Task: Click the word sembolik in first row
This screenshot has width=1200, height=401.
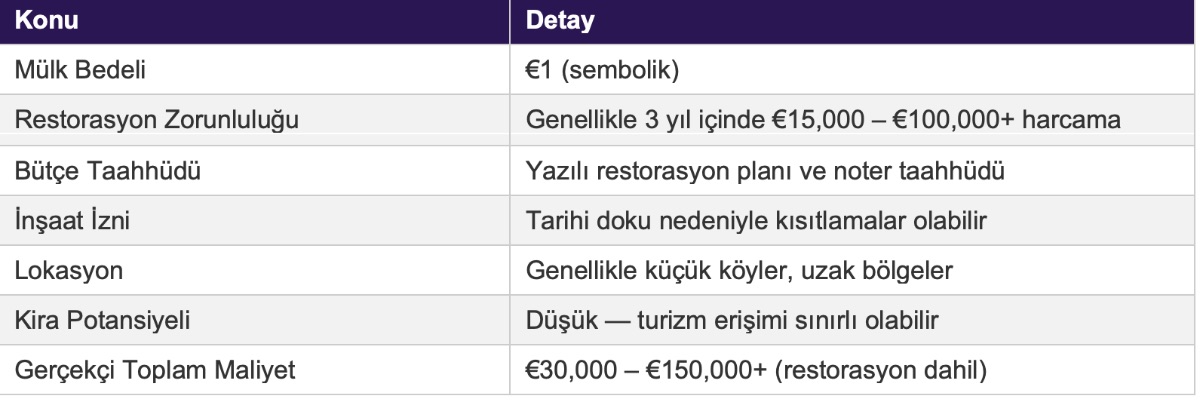Action: (620, 72)
